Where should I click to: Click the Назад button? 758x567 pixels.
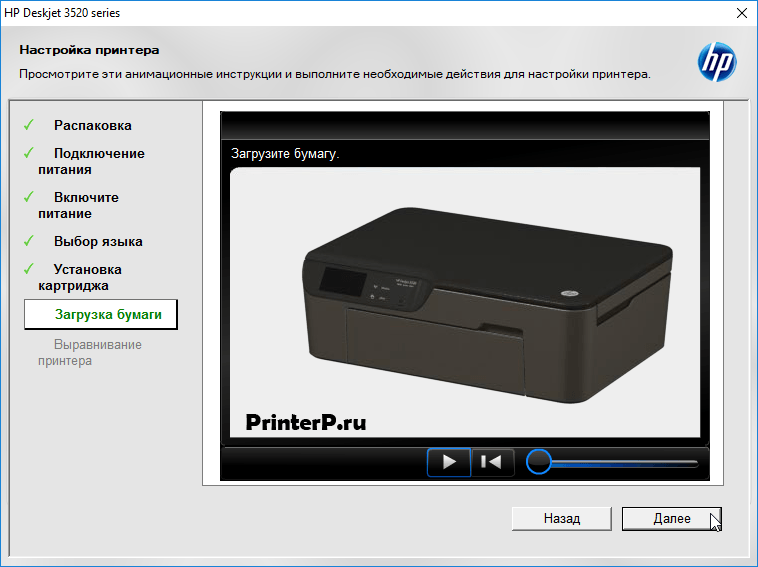562,519
